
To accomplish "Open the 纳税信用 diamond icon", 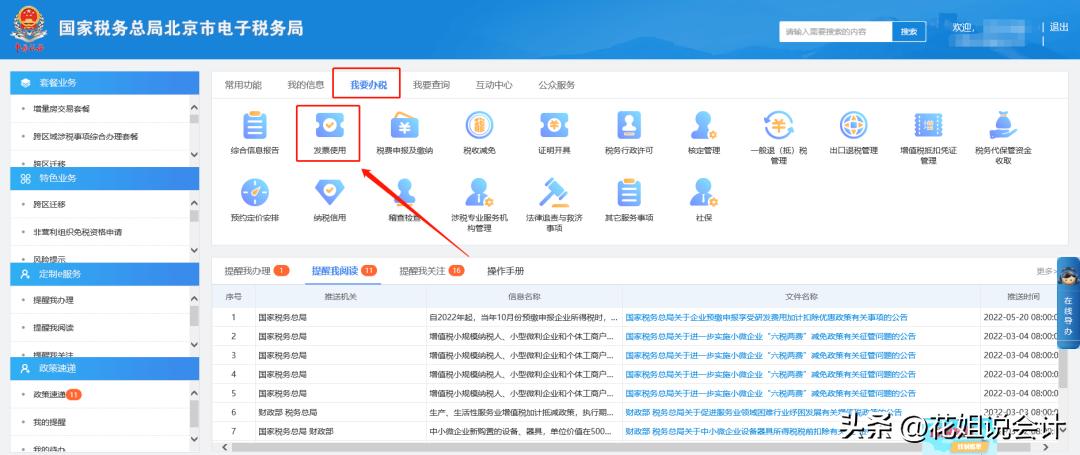I will (x=329, y=193).
